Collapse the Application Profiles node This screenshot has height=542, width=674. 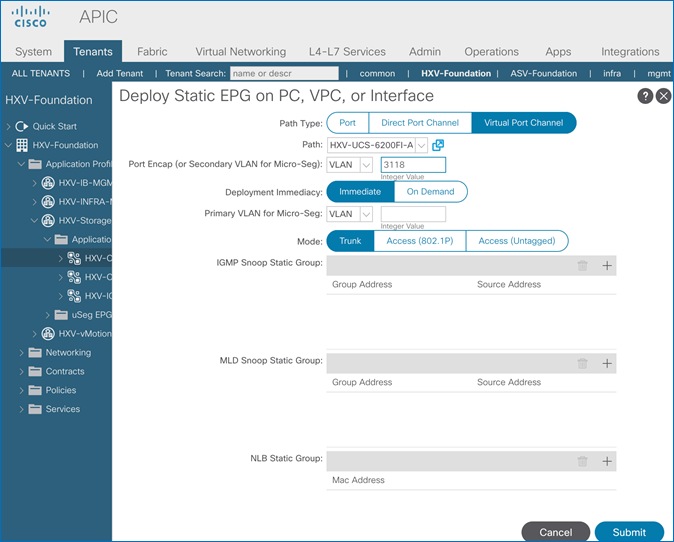tap(21, 164)
